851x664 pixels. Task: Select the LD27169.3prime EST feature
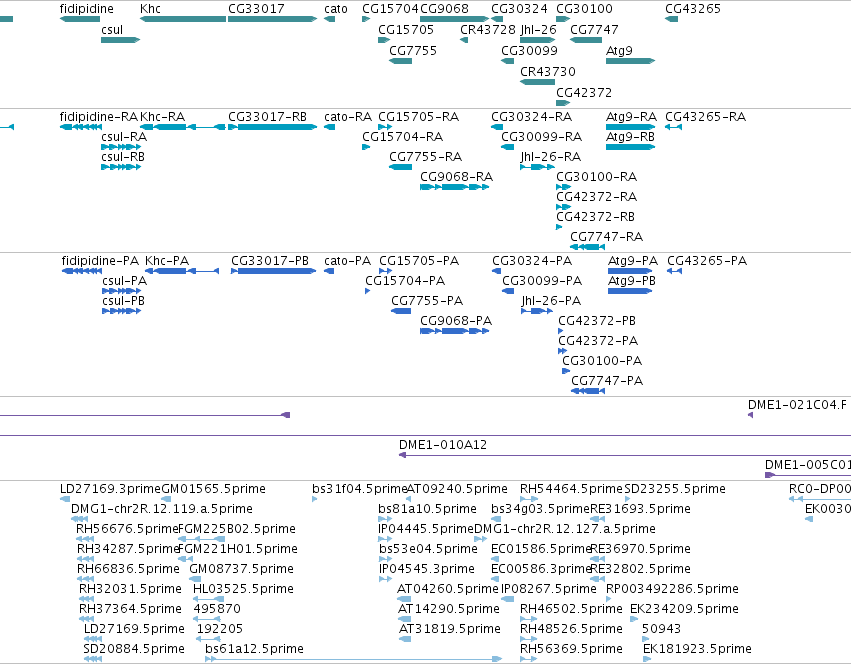tap(65, 499)
